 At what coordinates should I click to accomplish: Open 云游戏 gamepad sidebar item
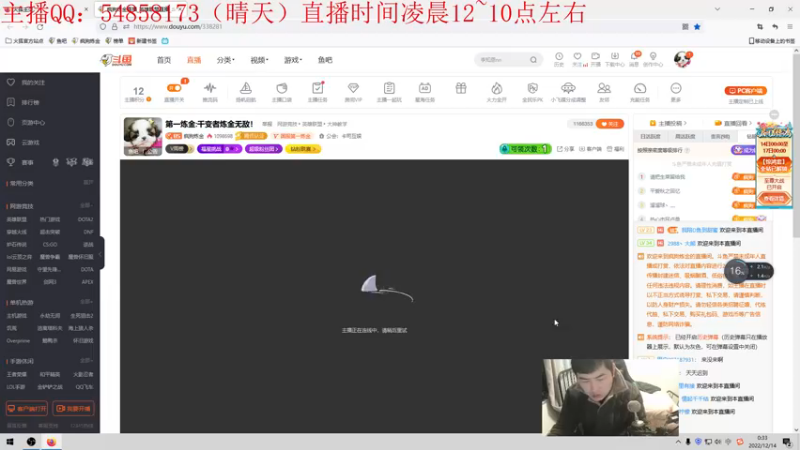tap(24, 142)
